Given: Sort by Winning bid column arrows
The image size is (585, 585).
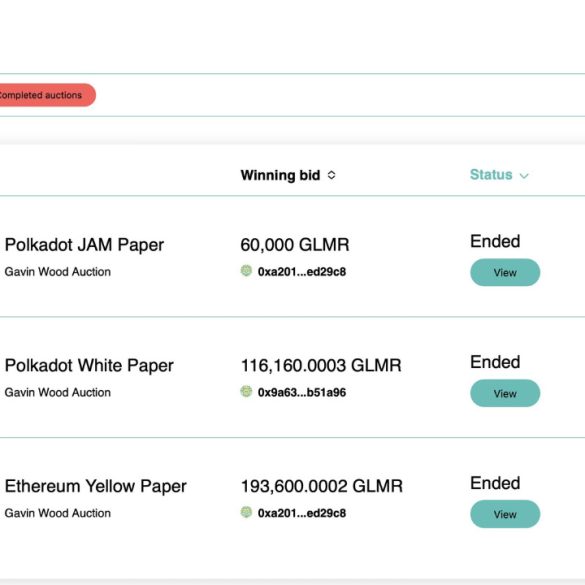Looking at the screenshot, I should point(331,175).
